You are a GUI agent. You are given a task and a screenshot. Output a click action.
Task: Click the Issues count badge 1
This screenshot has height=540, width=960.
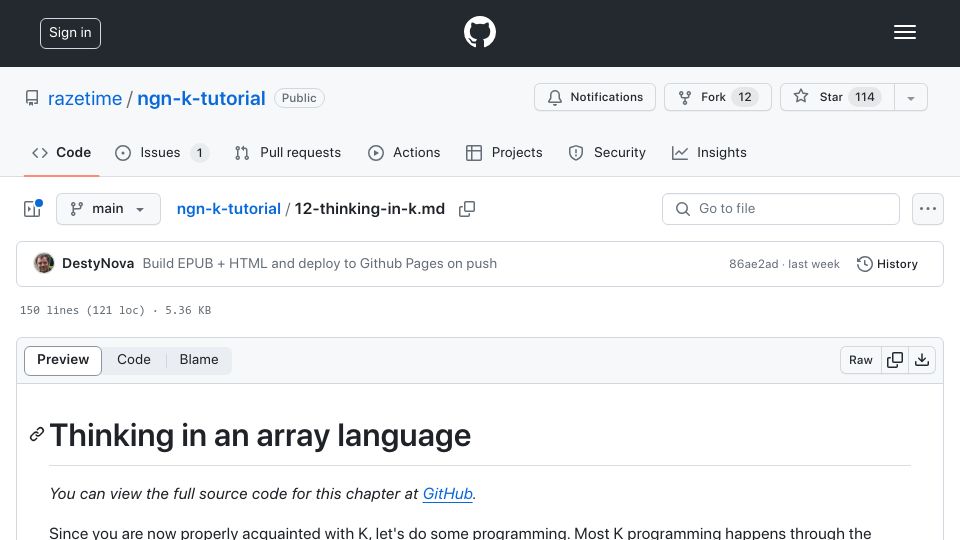point(199,152)
